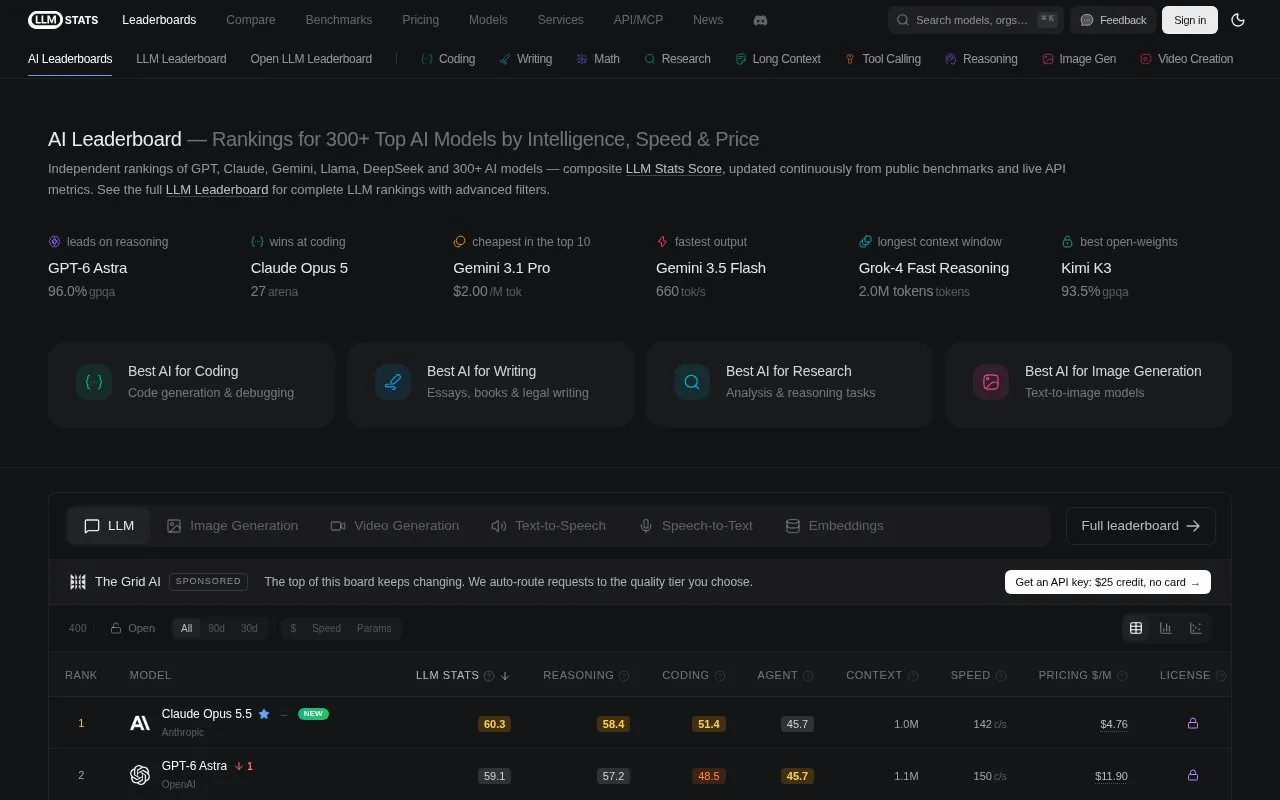
Task: Switch to the Text-to-Speech tab
Action: click(548, 526)
